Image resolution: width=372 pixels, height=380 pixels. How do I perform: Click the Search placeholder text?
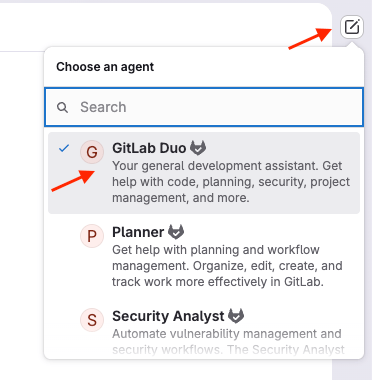(103, 107)
